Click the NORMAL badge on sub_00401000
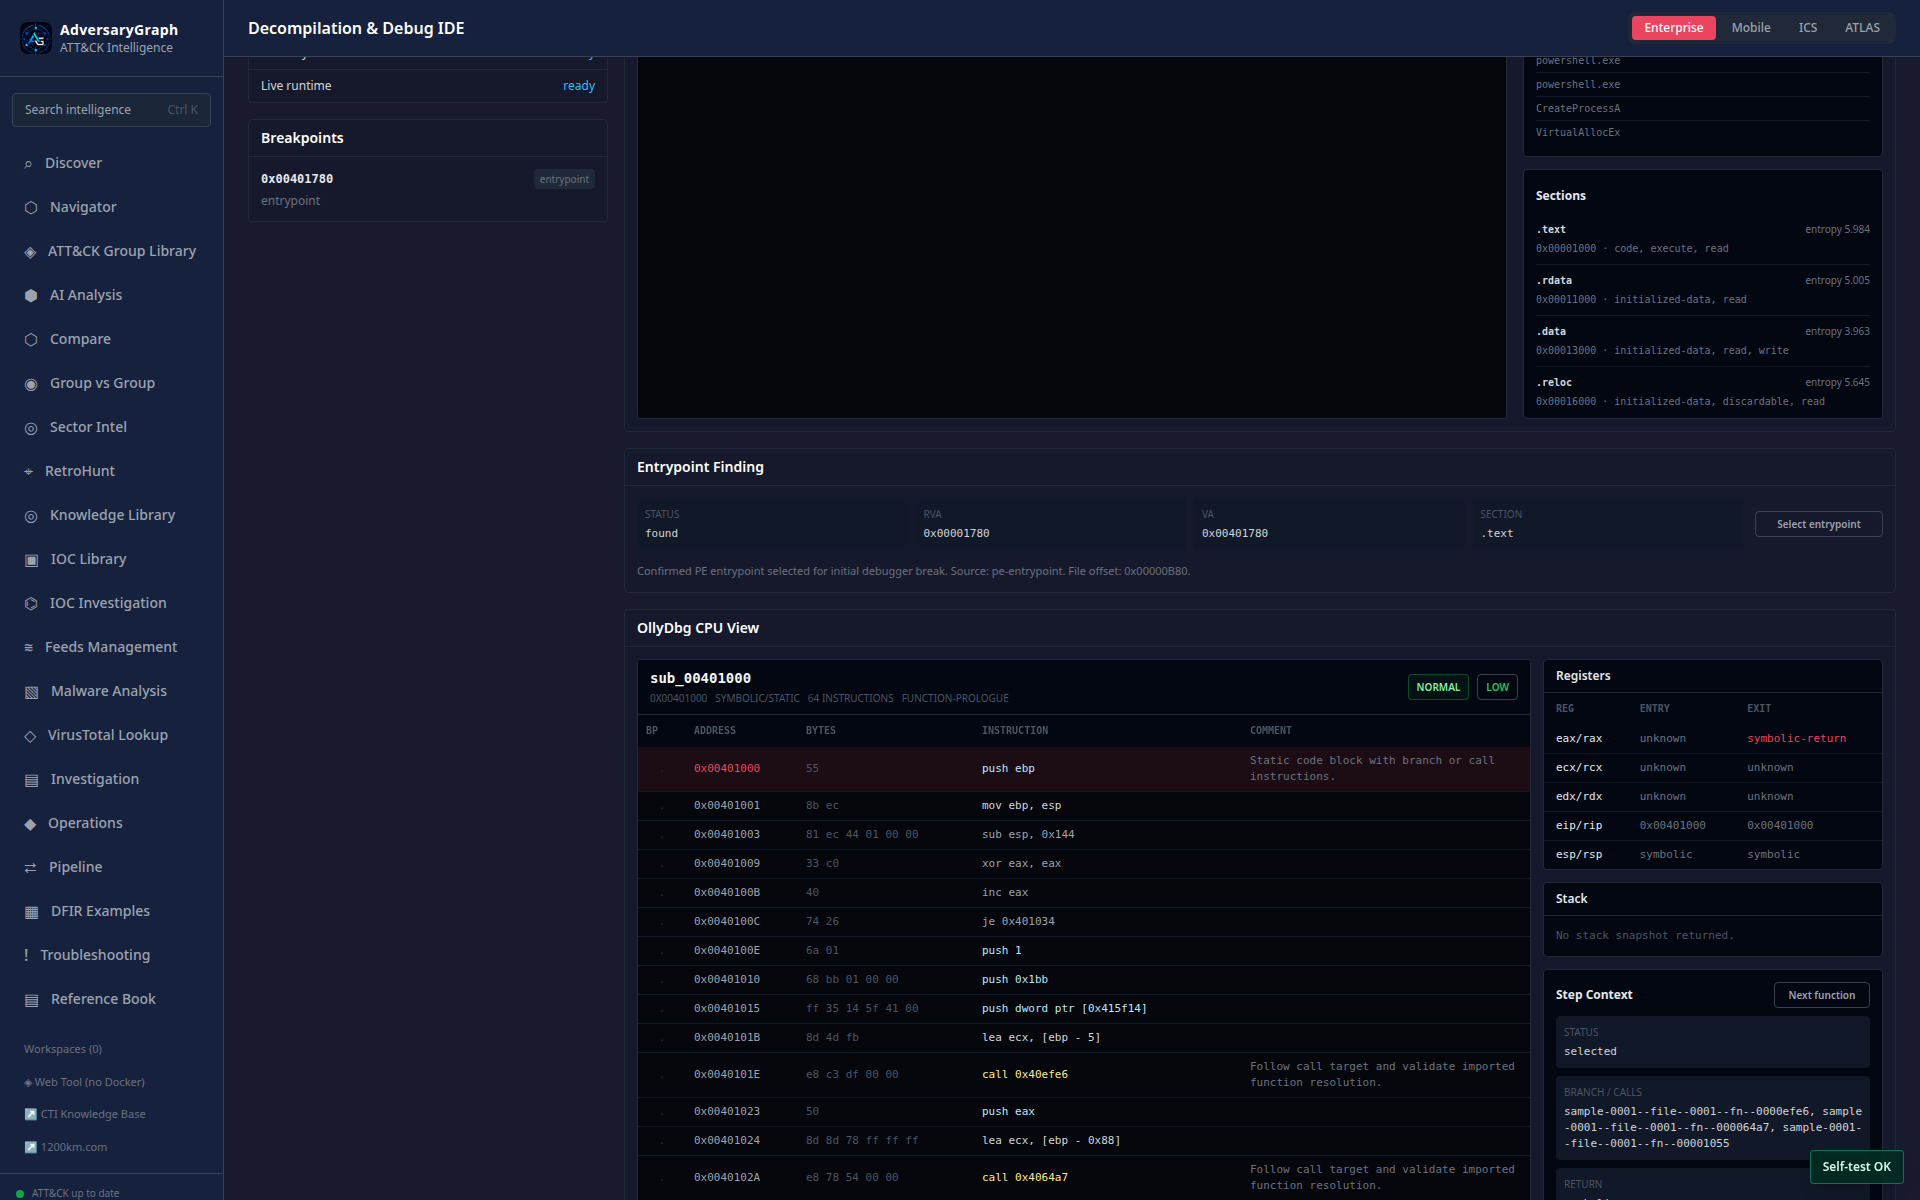1920x1200 pixels. [1438, 687]
